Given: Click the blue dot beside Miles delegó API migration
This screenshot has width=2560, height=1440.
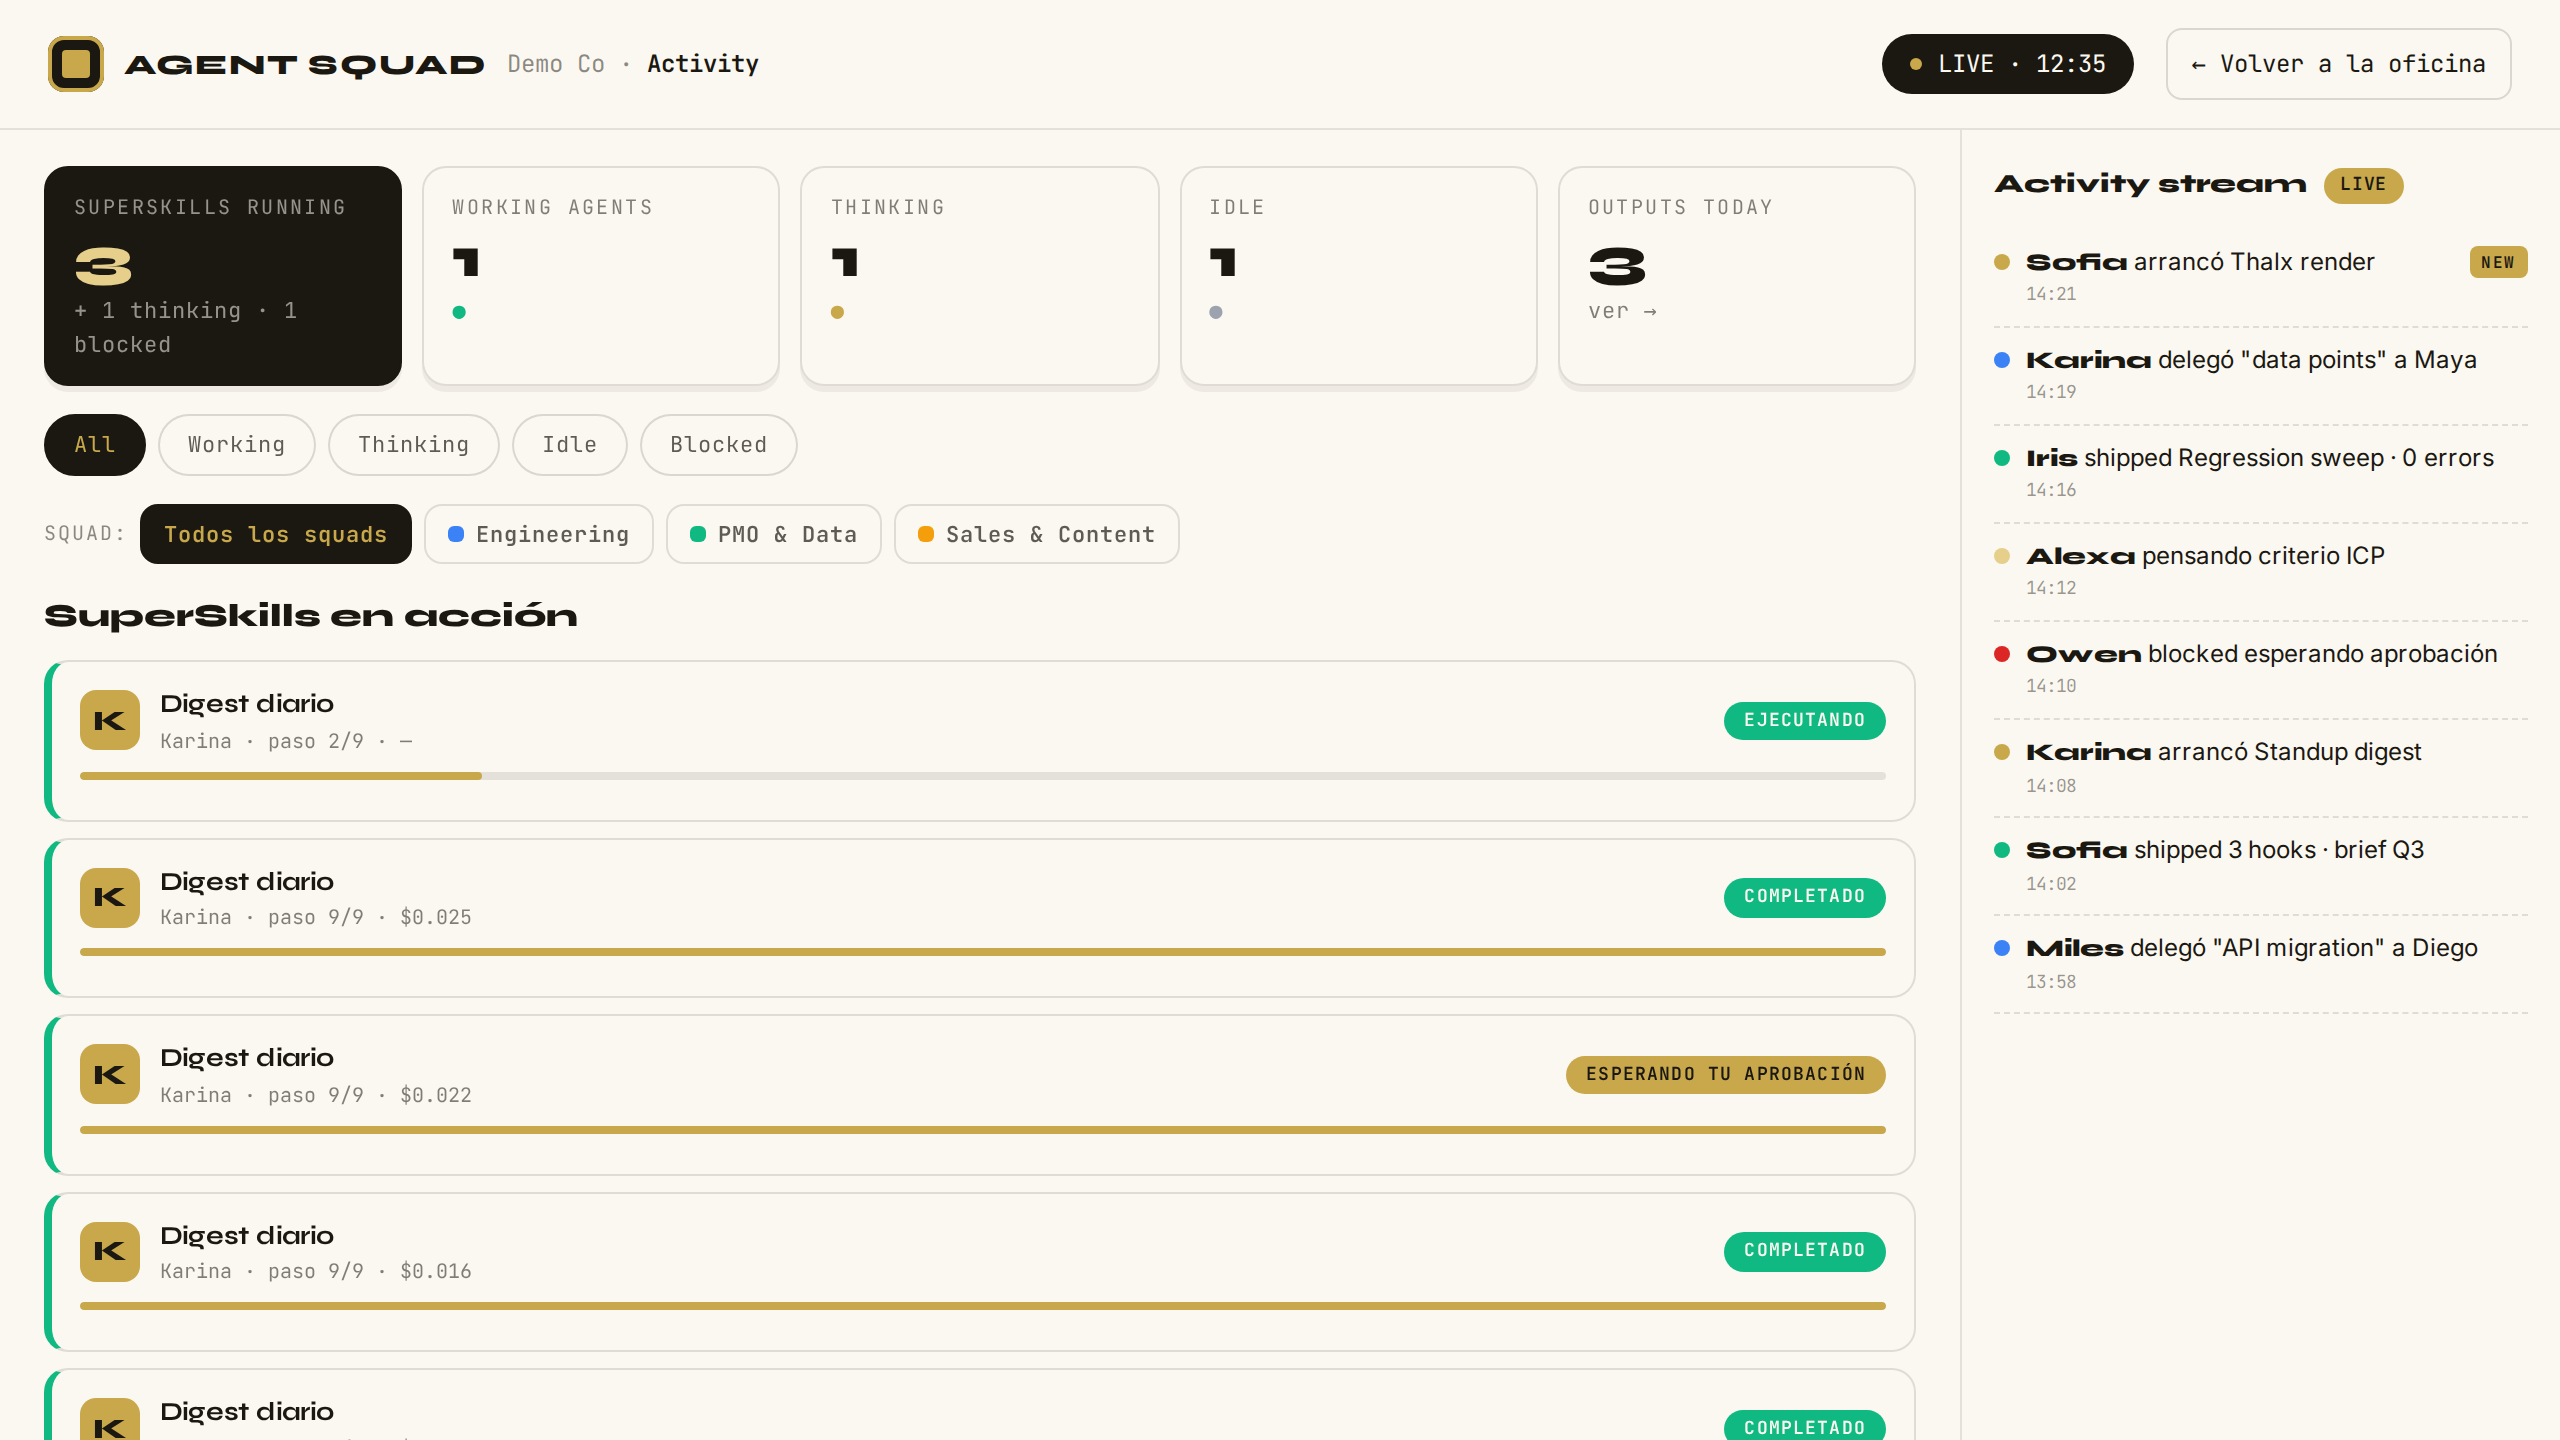Looking at the screenshot, I should (2002, 948).
